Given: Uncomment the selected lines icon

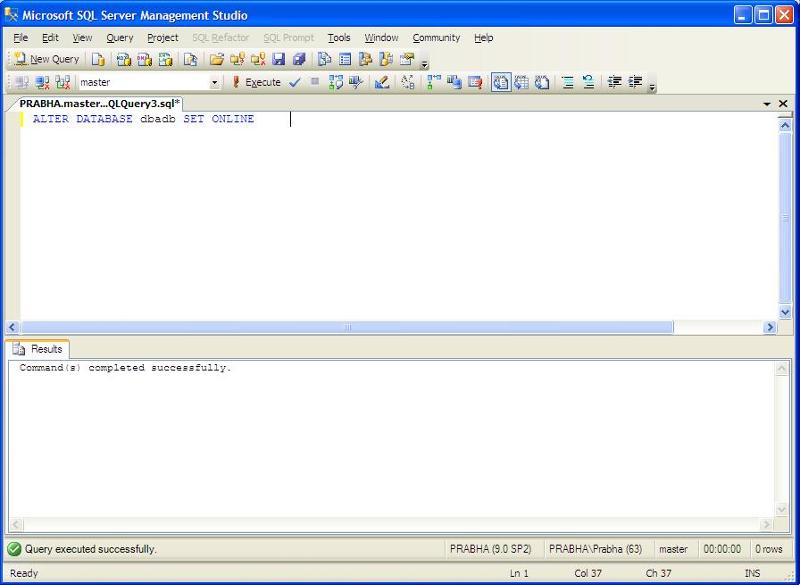Looking at the screenshot, I should pyautogui.click(x=588, y=83).
